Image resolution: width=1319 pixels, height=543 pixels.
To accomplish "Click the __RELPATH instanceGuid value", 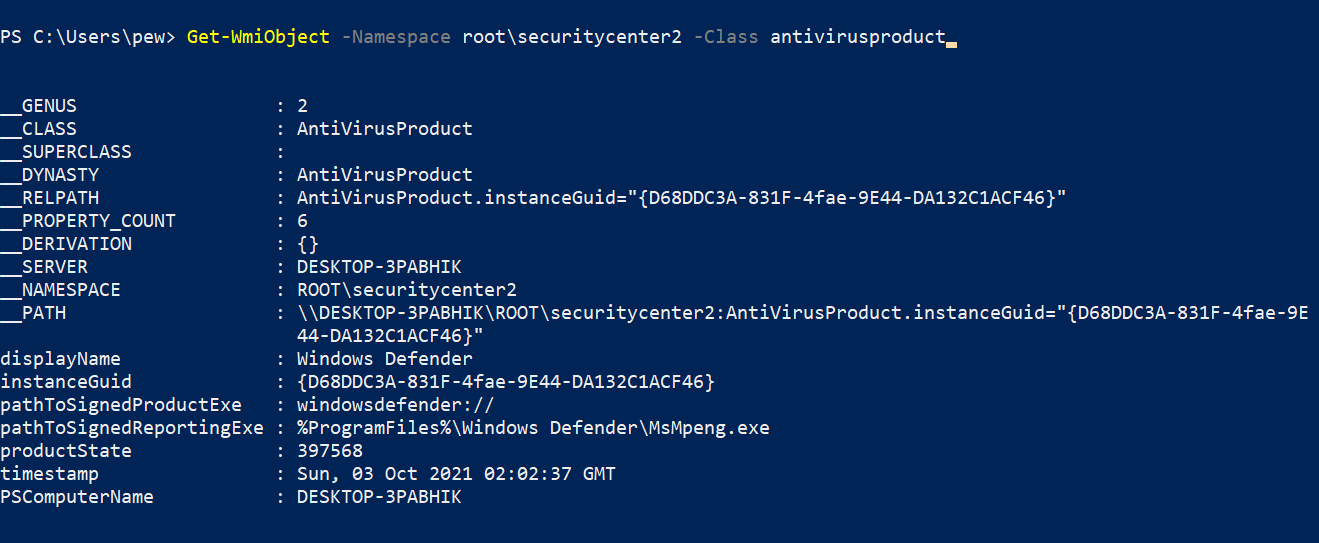I will (x=682, y=198).
